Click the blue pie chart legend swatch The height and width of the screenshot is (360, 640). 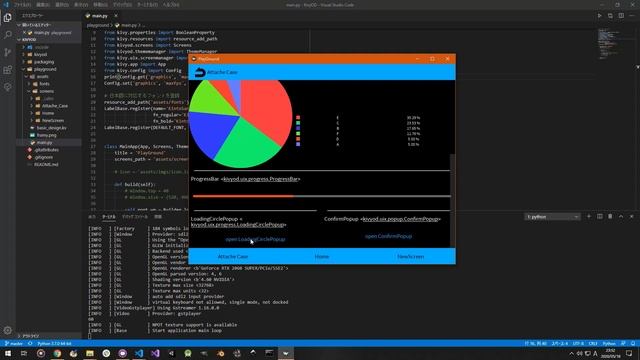click(298, 128)
